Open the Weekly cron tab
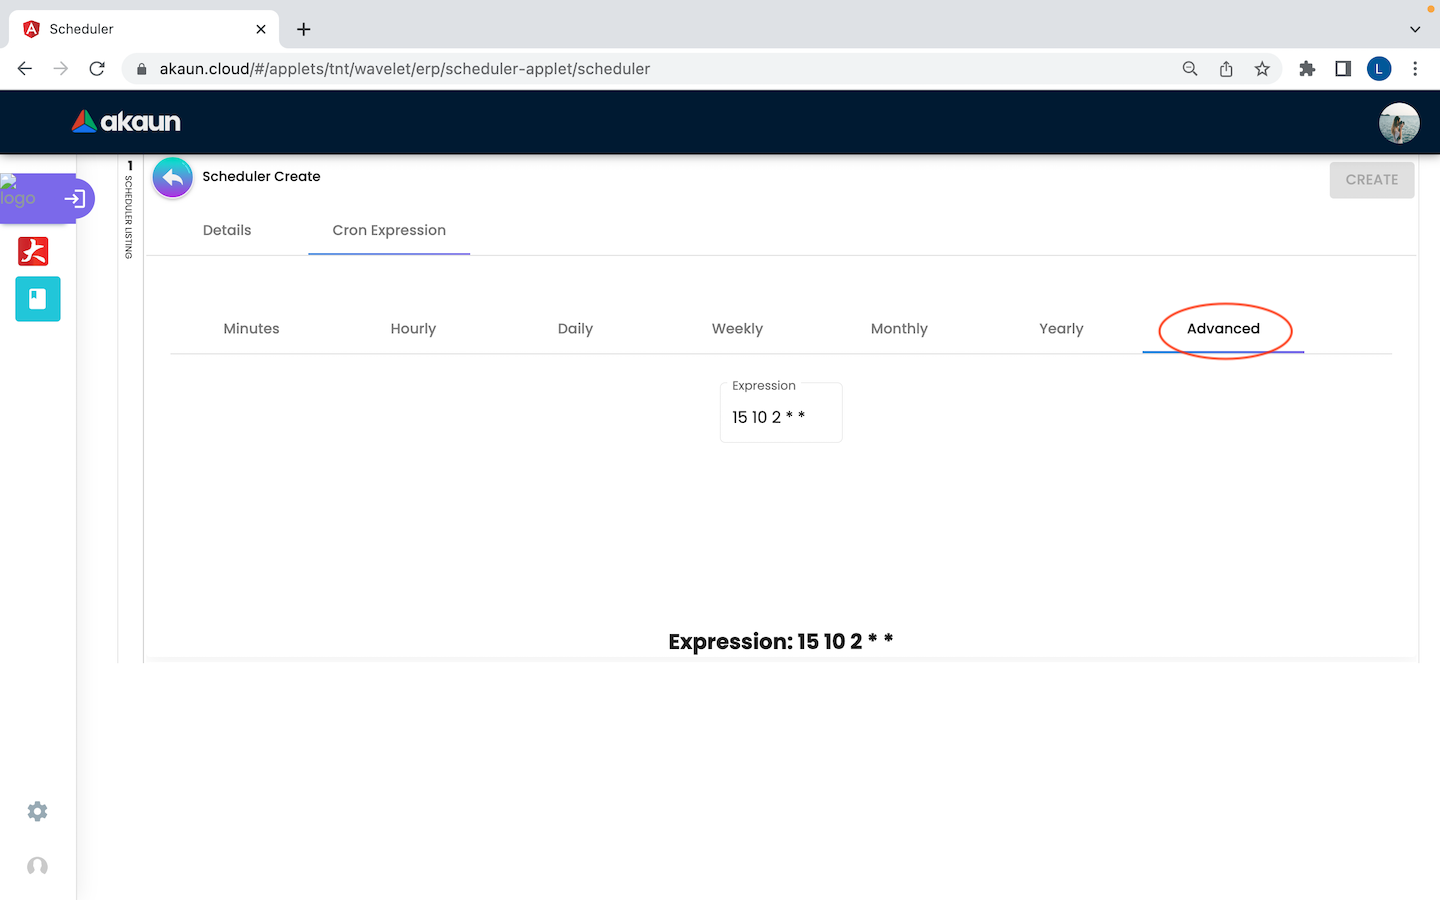Screen dimensions: 1440x900 coord(737,329)
